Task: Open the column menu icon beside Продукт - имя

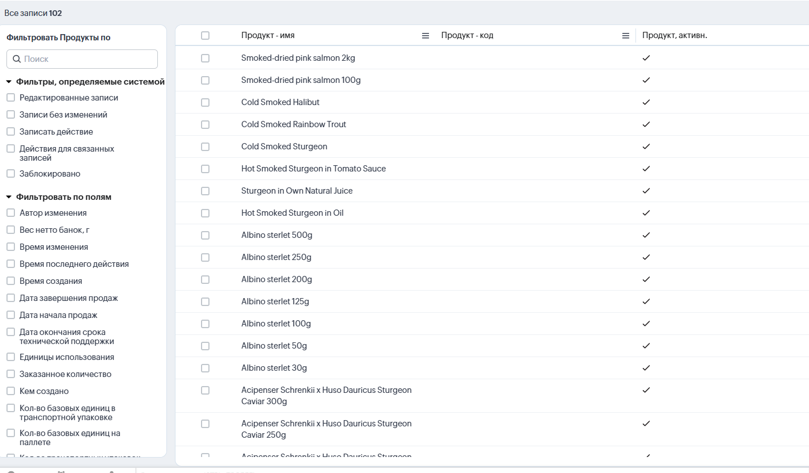Action: [x=425, y=36]
